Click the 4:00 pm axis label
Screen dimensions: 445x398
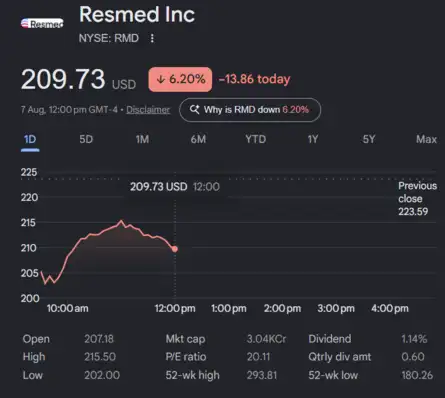(x=390, y=308)
